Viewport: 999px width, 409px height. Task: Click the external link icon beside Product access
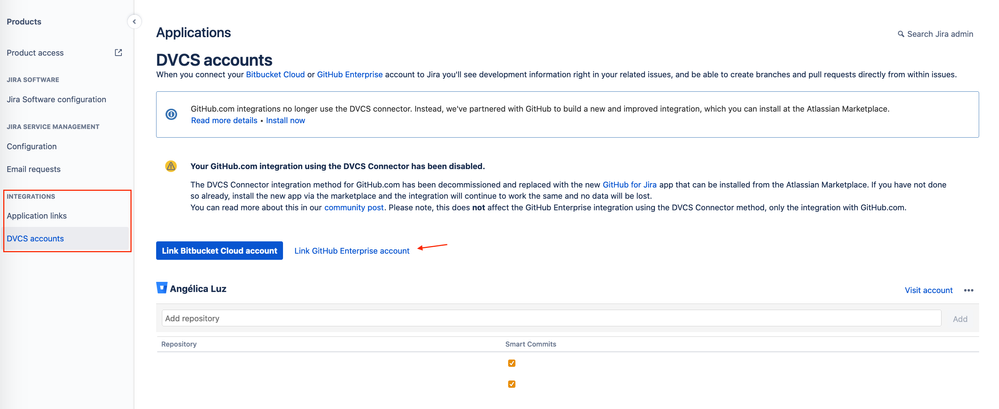point(119,53)
